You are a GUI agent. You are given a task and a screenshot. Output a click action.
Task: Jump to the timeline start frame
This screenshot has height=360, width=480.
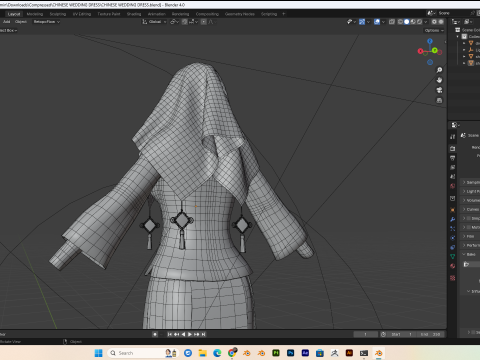pyautogui.click(x=169, y=334)
